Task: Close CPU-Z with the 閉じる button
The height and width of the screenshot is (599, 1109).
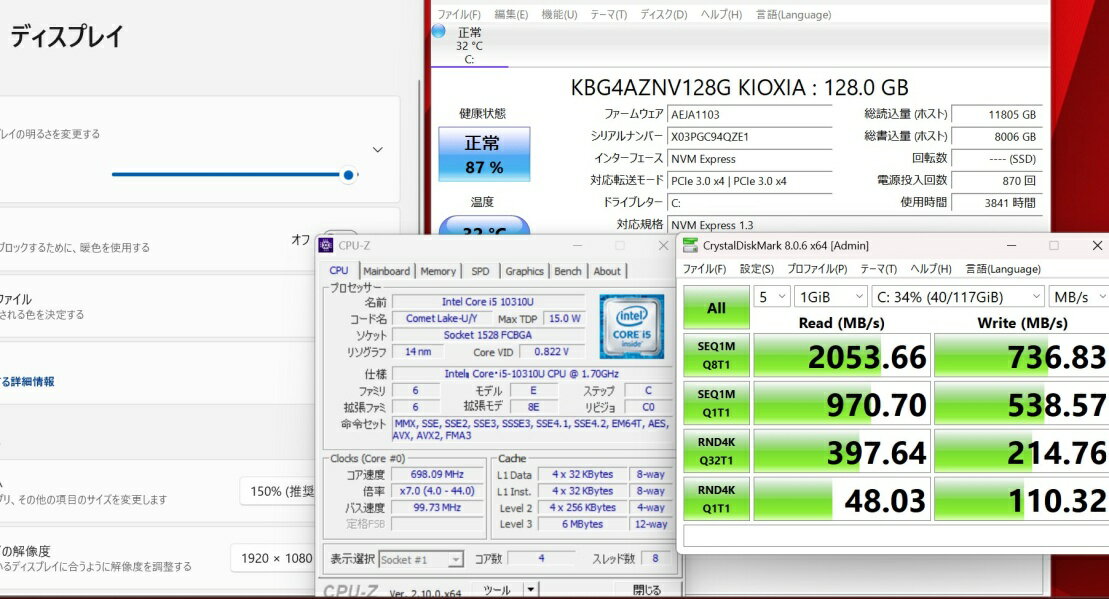Action: tap(647, 589)
